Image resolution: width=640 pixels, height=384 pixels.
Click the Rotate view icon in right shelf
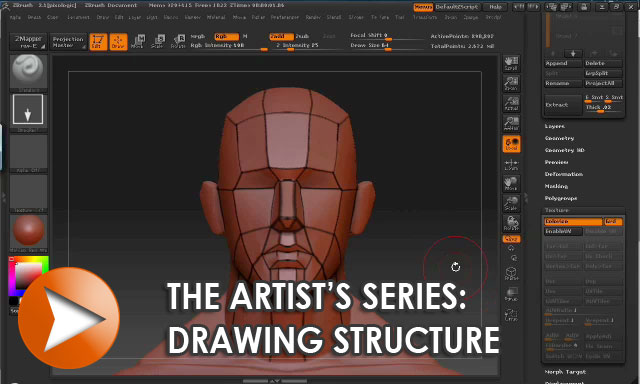511,223
